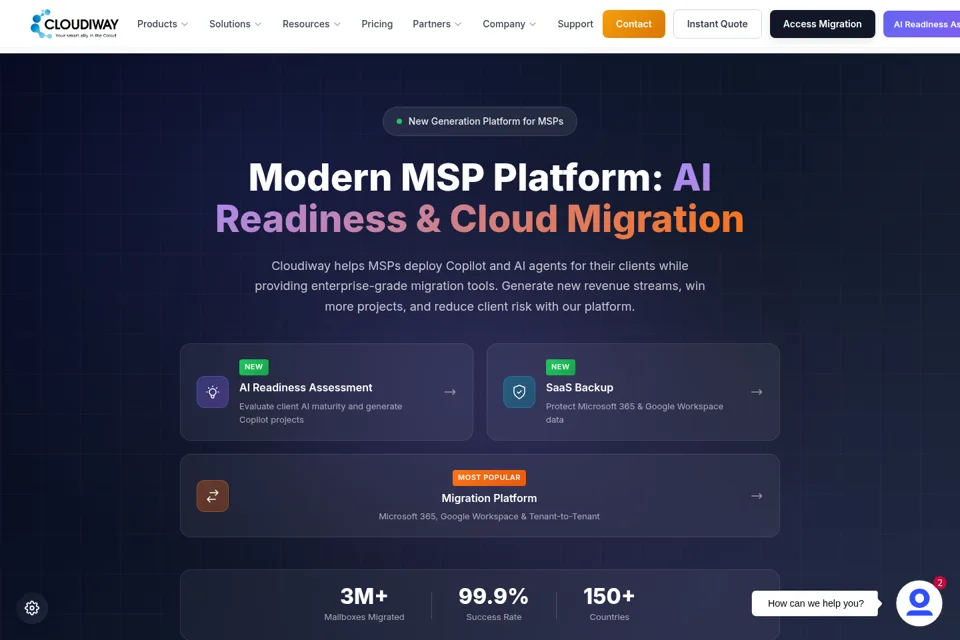Open the SaaS Backup title

coord(579,388)
